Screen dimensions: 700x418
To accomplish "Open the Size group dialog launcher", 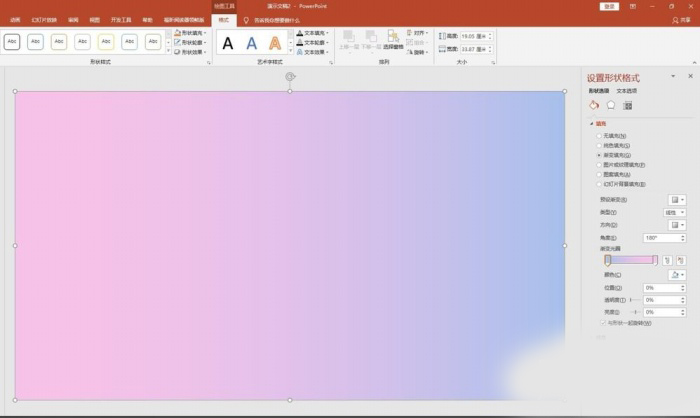I will [x=493, y=63].
